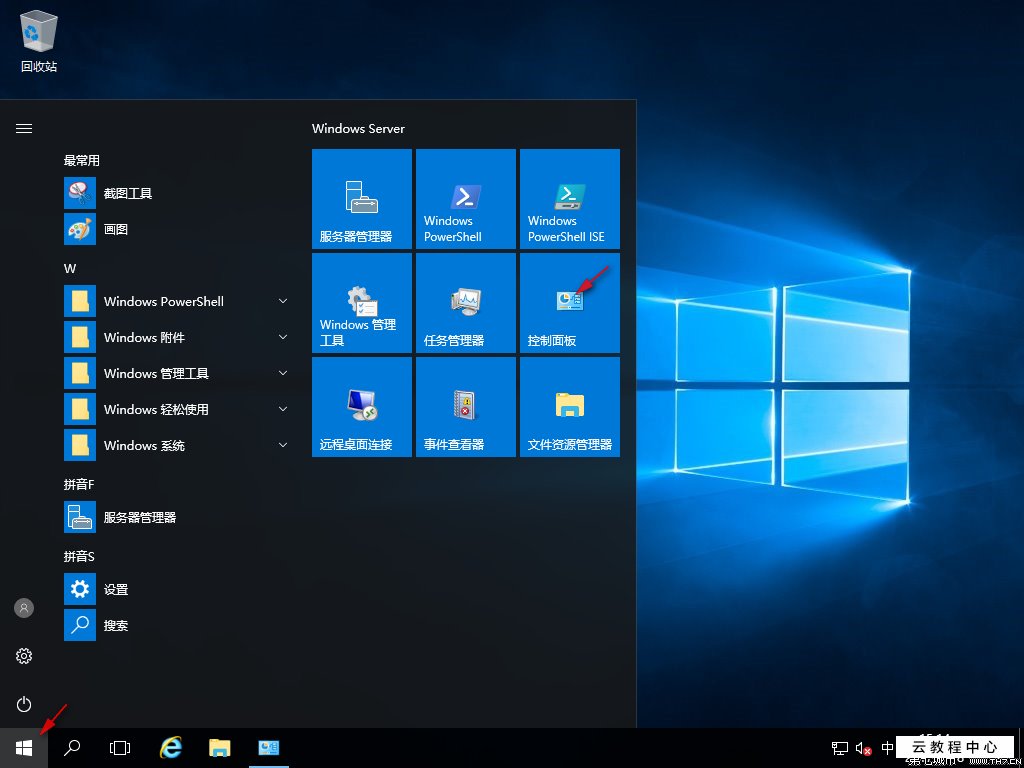Expand the Windows 管理工具 folder in list

click(x=176, y=373)
